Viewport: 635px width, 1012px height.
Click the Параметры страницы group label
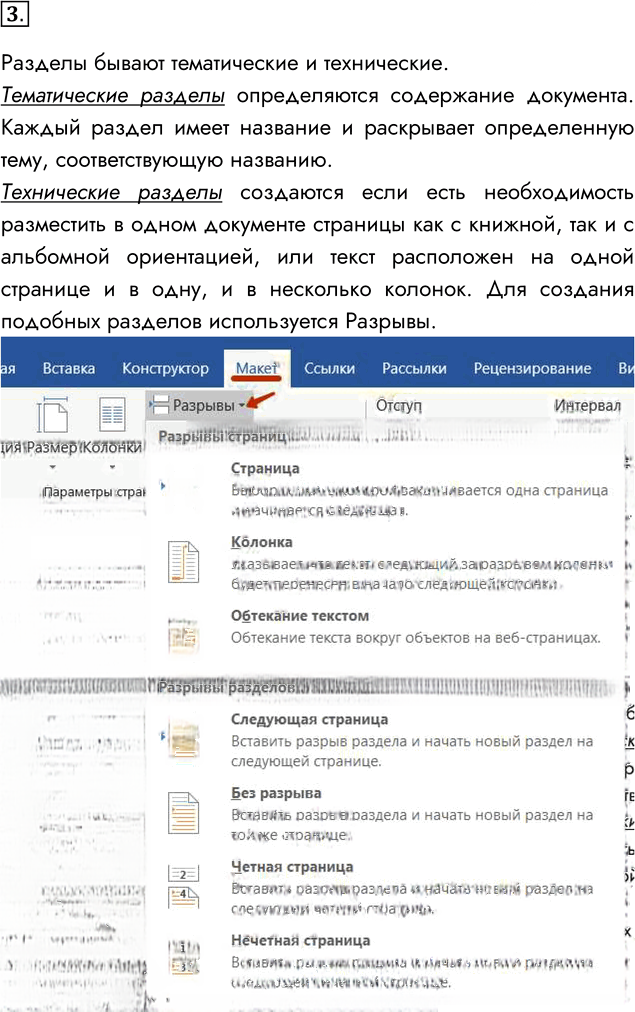pyautogui.click(x=94, y=492)
